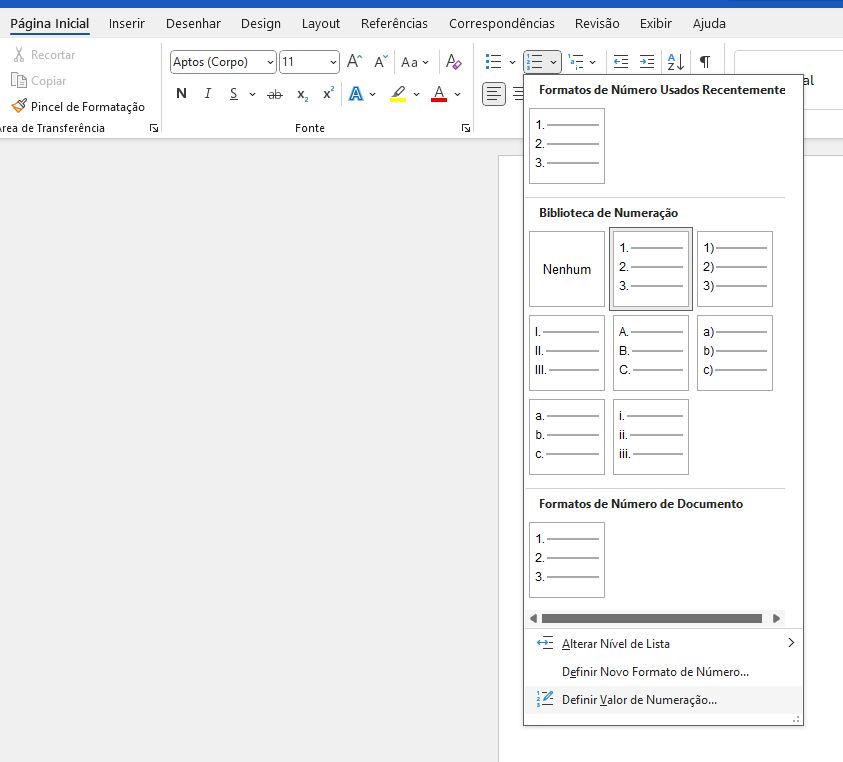Toggle bold with the N button
The image size is (843, 762).
click(x=182, y=94)
